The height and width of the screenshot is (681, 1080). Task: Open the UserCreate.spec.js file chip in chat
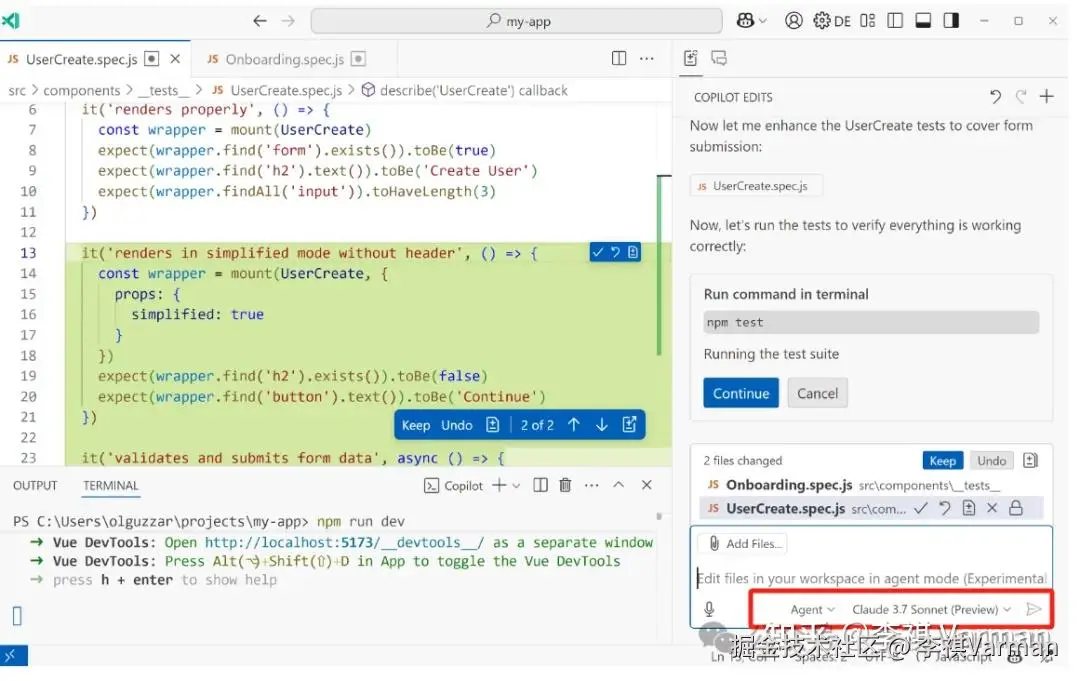coord(756,186)
